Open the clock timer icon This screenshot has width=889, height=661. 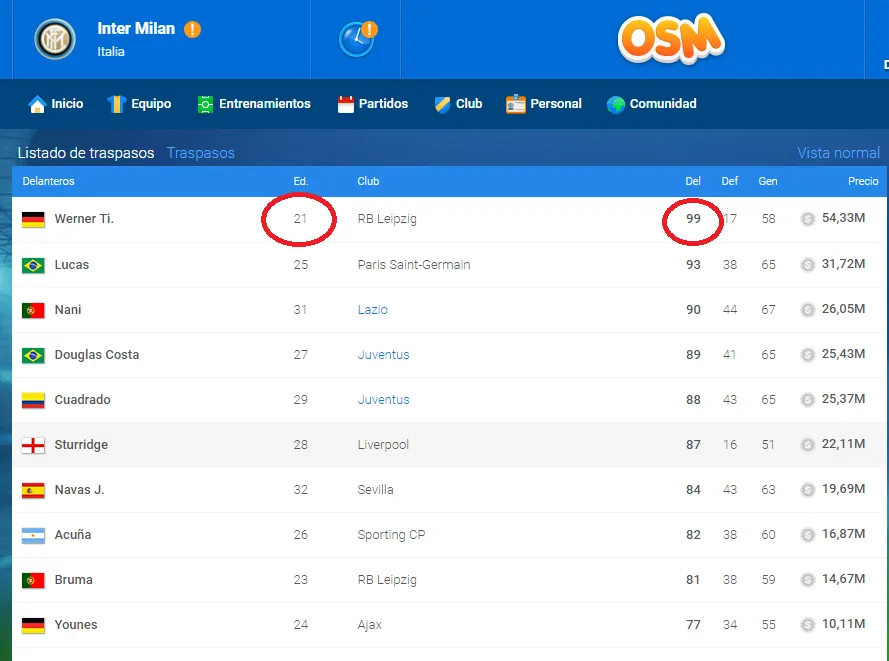point(358,39)
